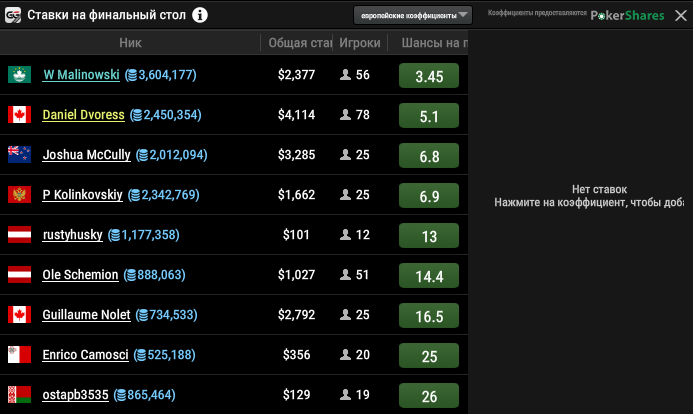
Task: Click the players icon in Daniel Dvoress row
Action: pyautogui.click(x=345, y=115)
